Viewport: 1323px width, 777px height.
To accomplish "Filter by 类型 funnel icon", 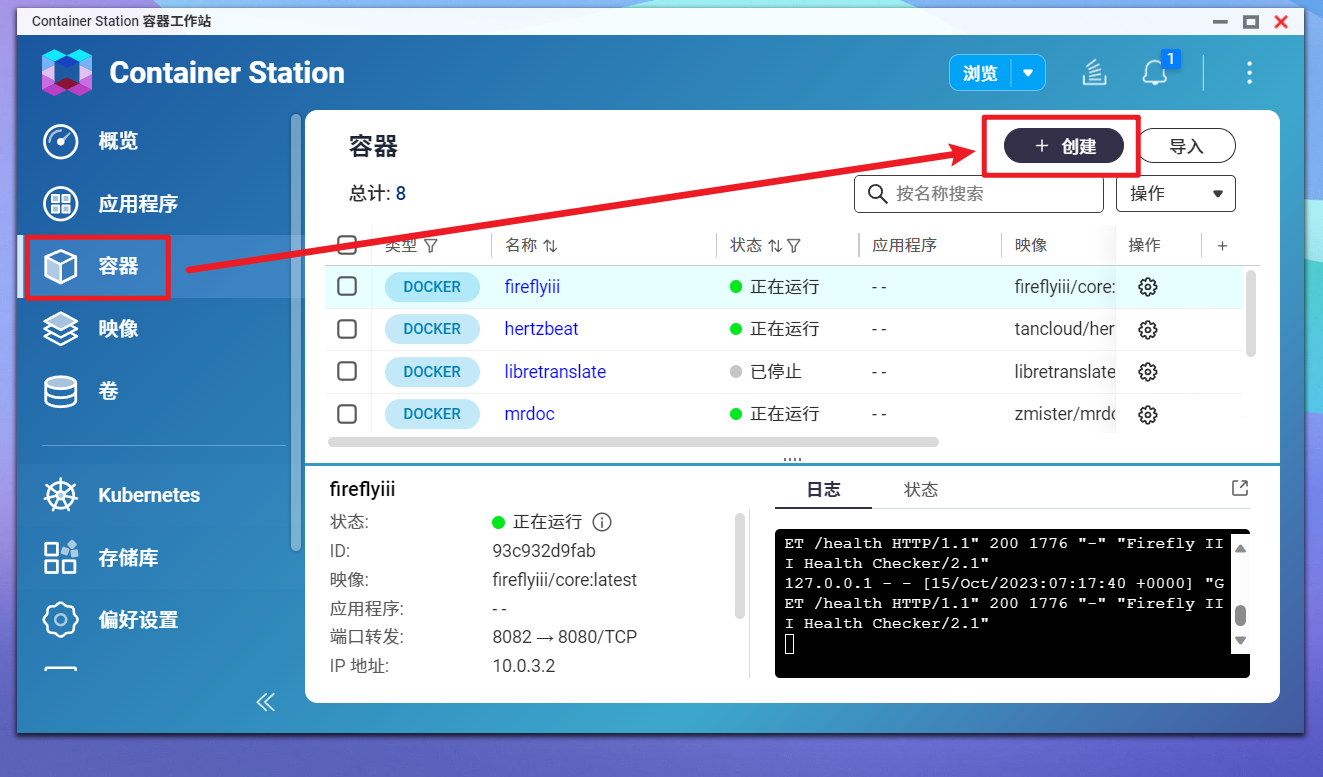I will pyautogui.click(x=431, y=246).
